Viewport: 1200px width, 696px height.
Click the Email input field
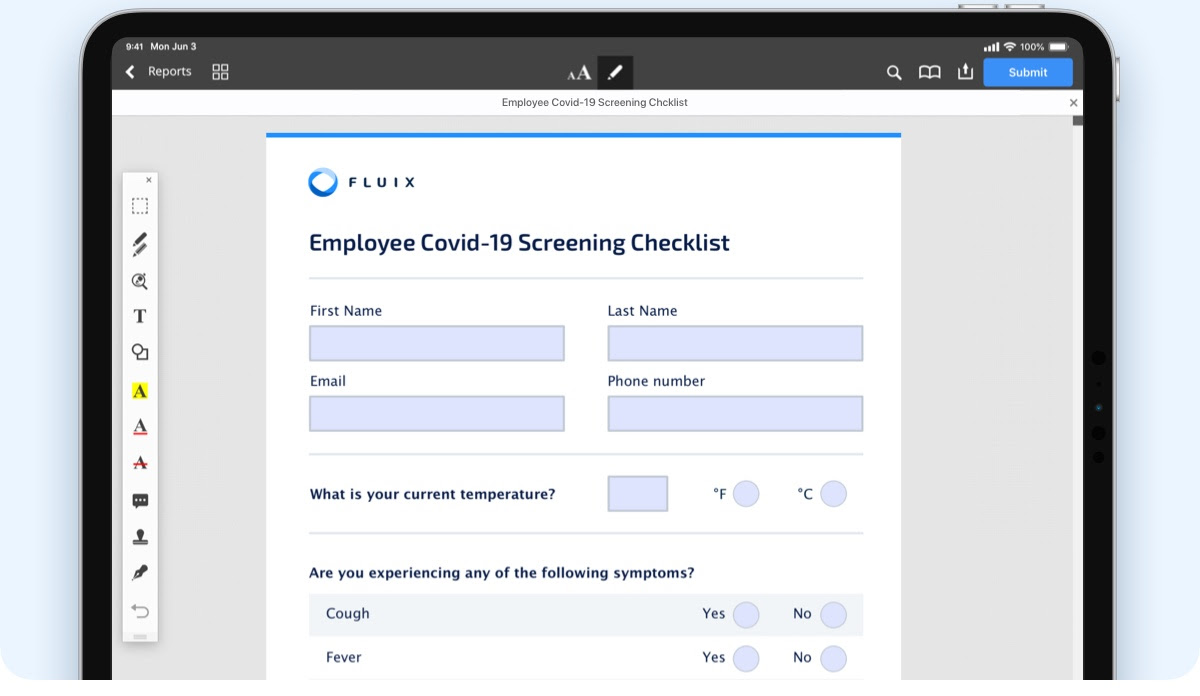click(437, 414)
